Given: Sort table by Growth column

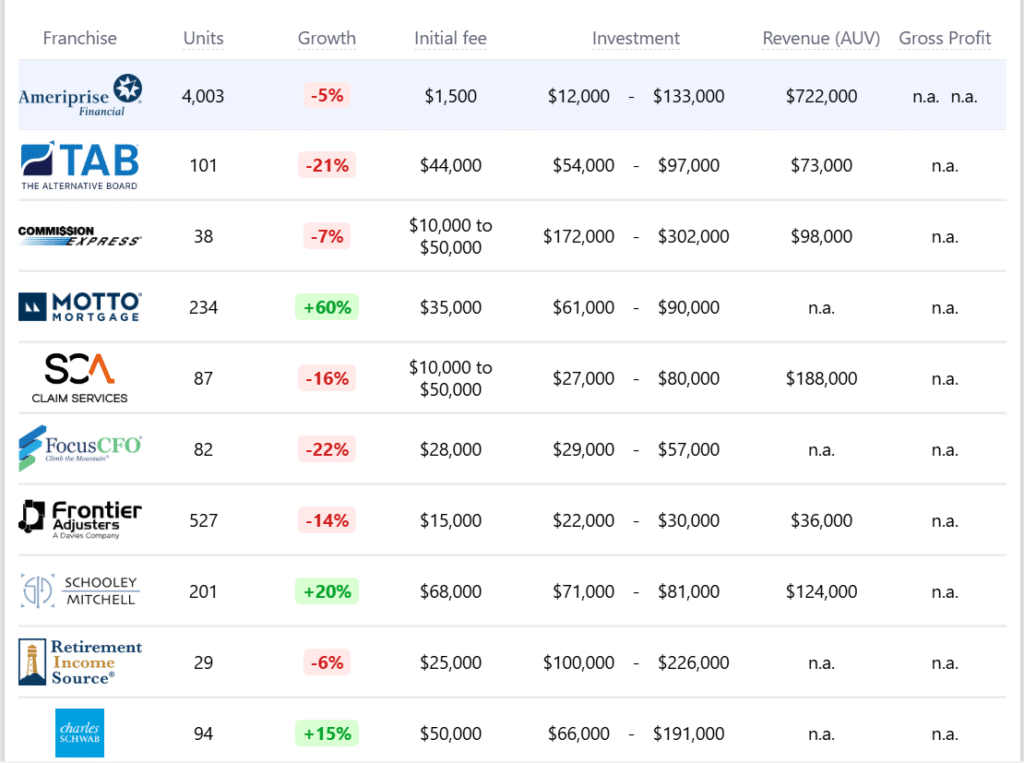Looking at the screenshot, I should pyautogui.click(x=327, y=39).
